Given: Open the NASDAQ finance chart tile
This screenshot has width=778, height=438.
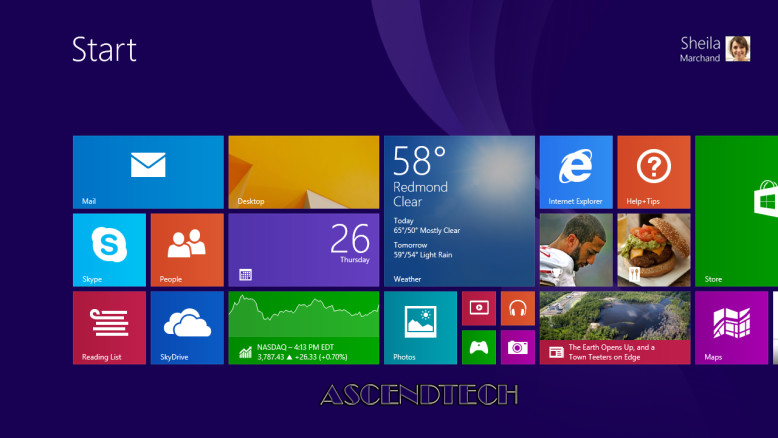Looking at the screenshot, I should pos(304,327).
